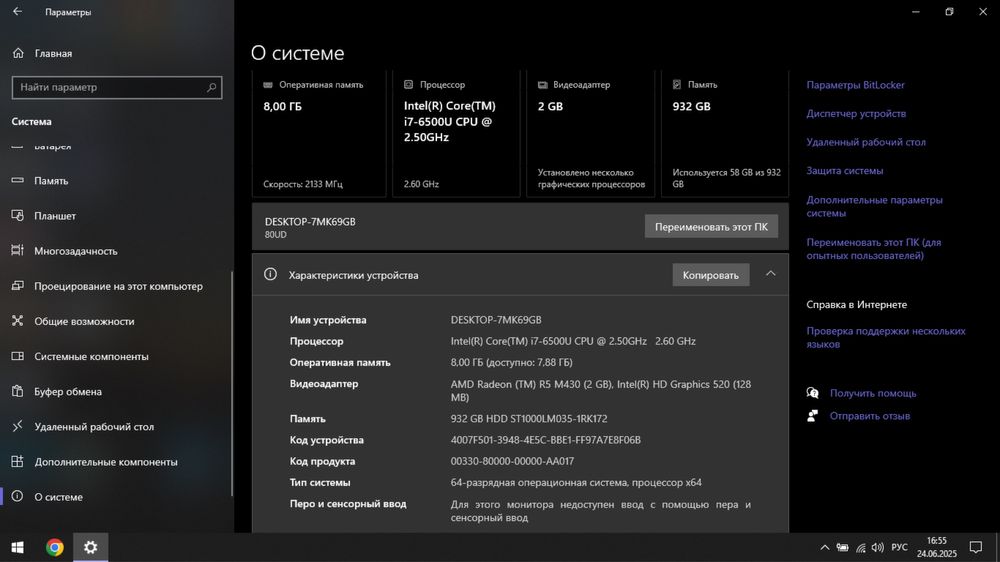Click the Планшет tablet icon
This screenshot has width=1000, height=562.
[17, 216]
